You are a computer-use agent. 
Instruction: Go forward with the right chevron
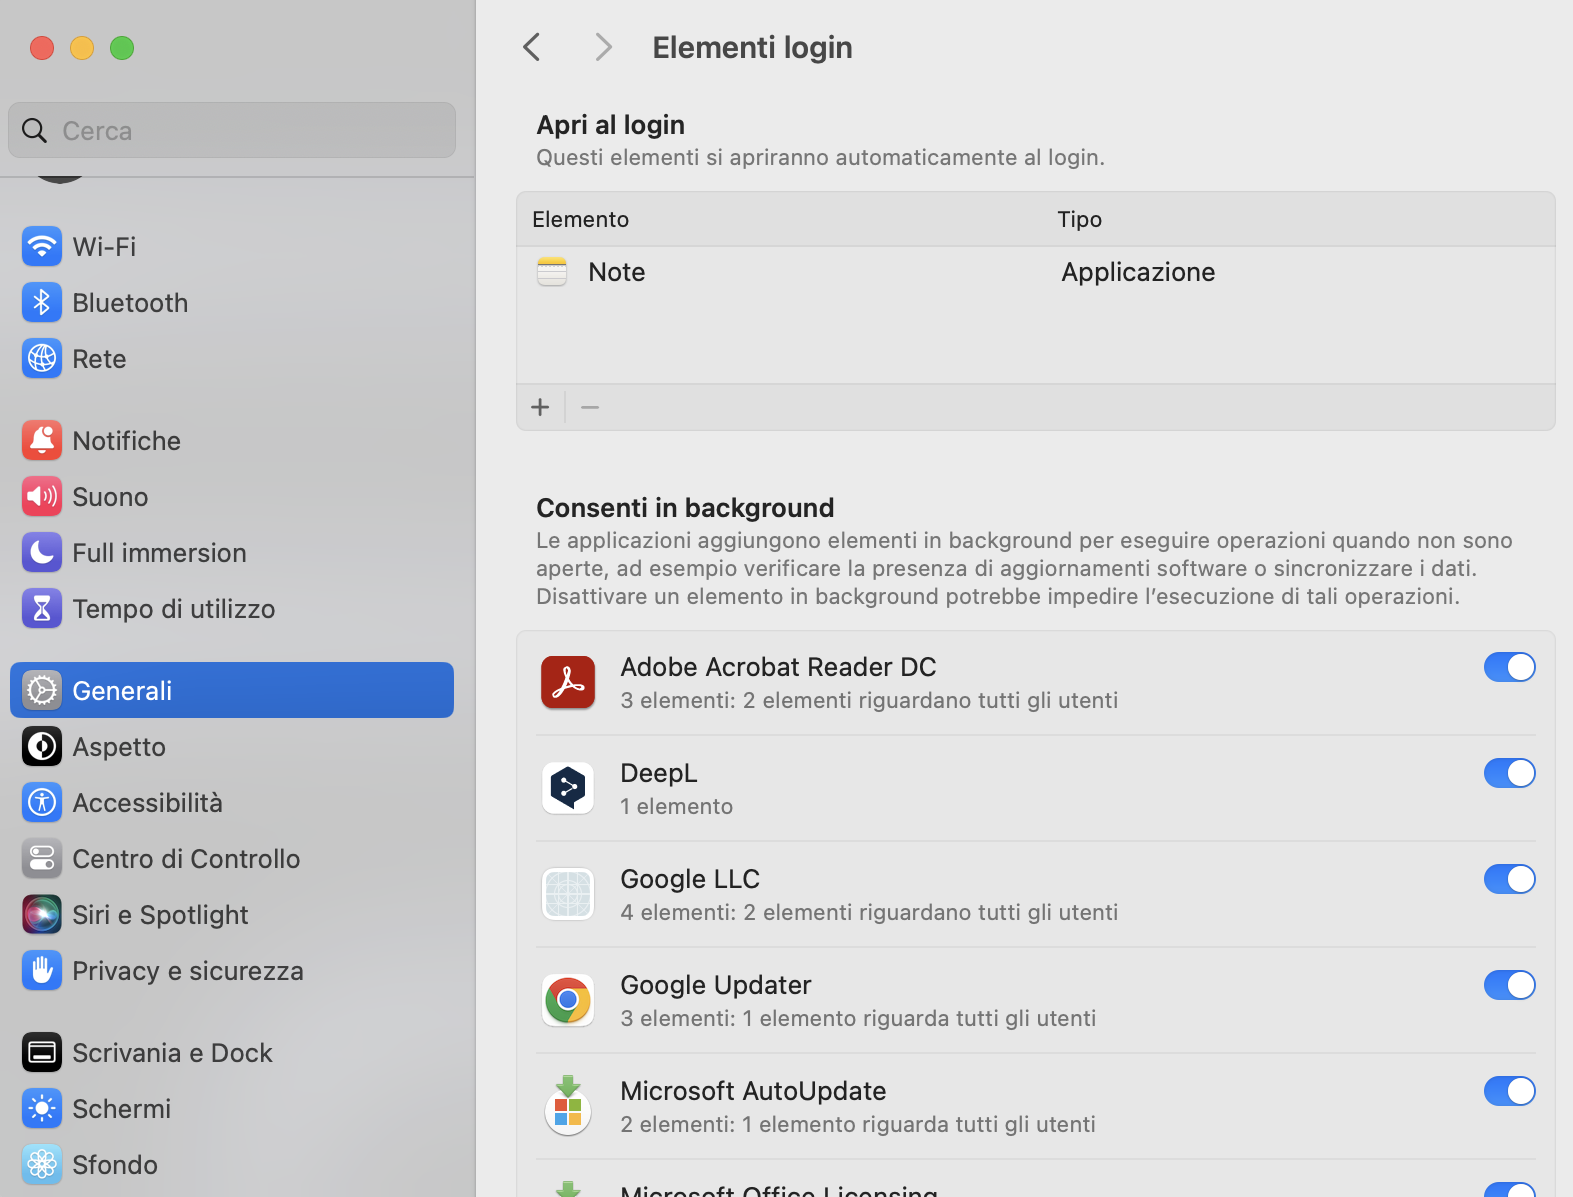[x=602, y=47]
